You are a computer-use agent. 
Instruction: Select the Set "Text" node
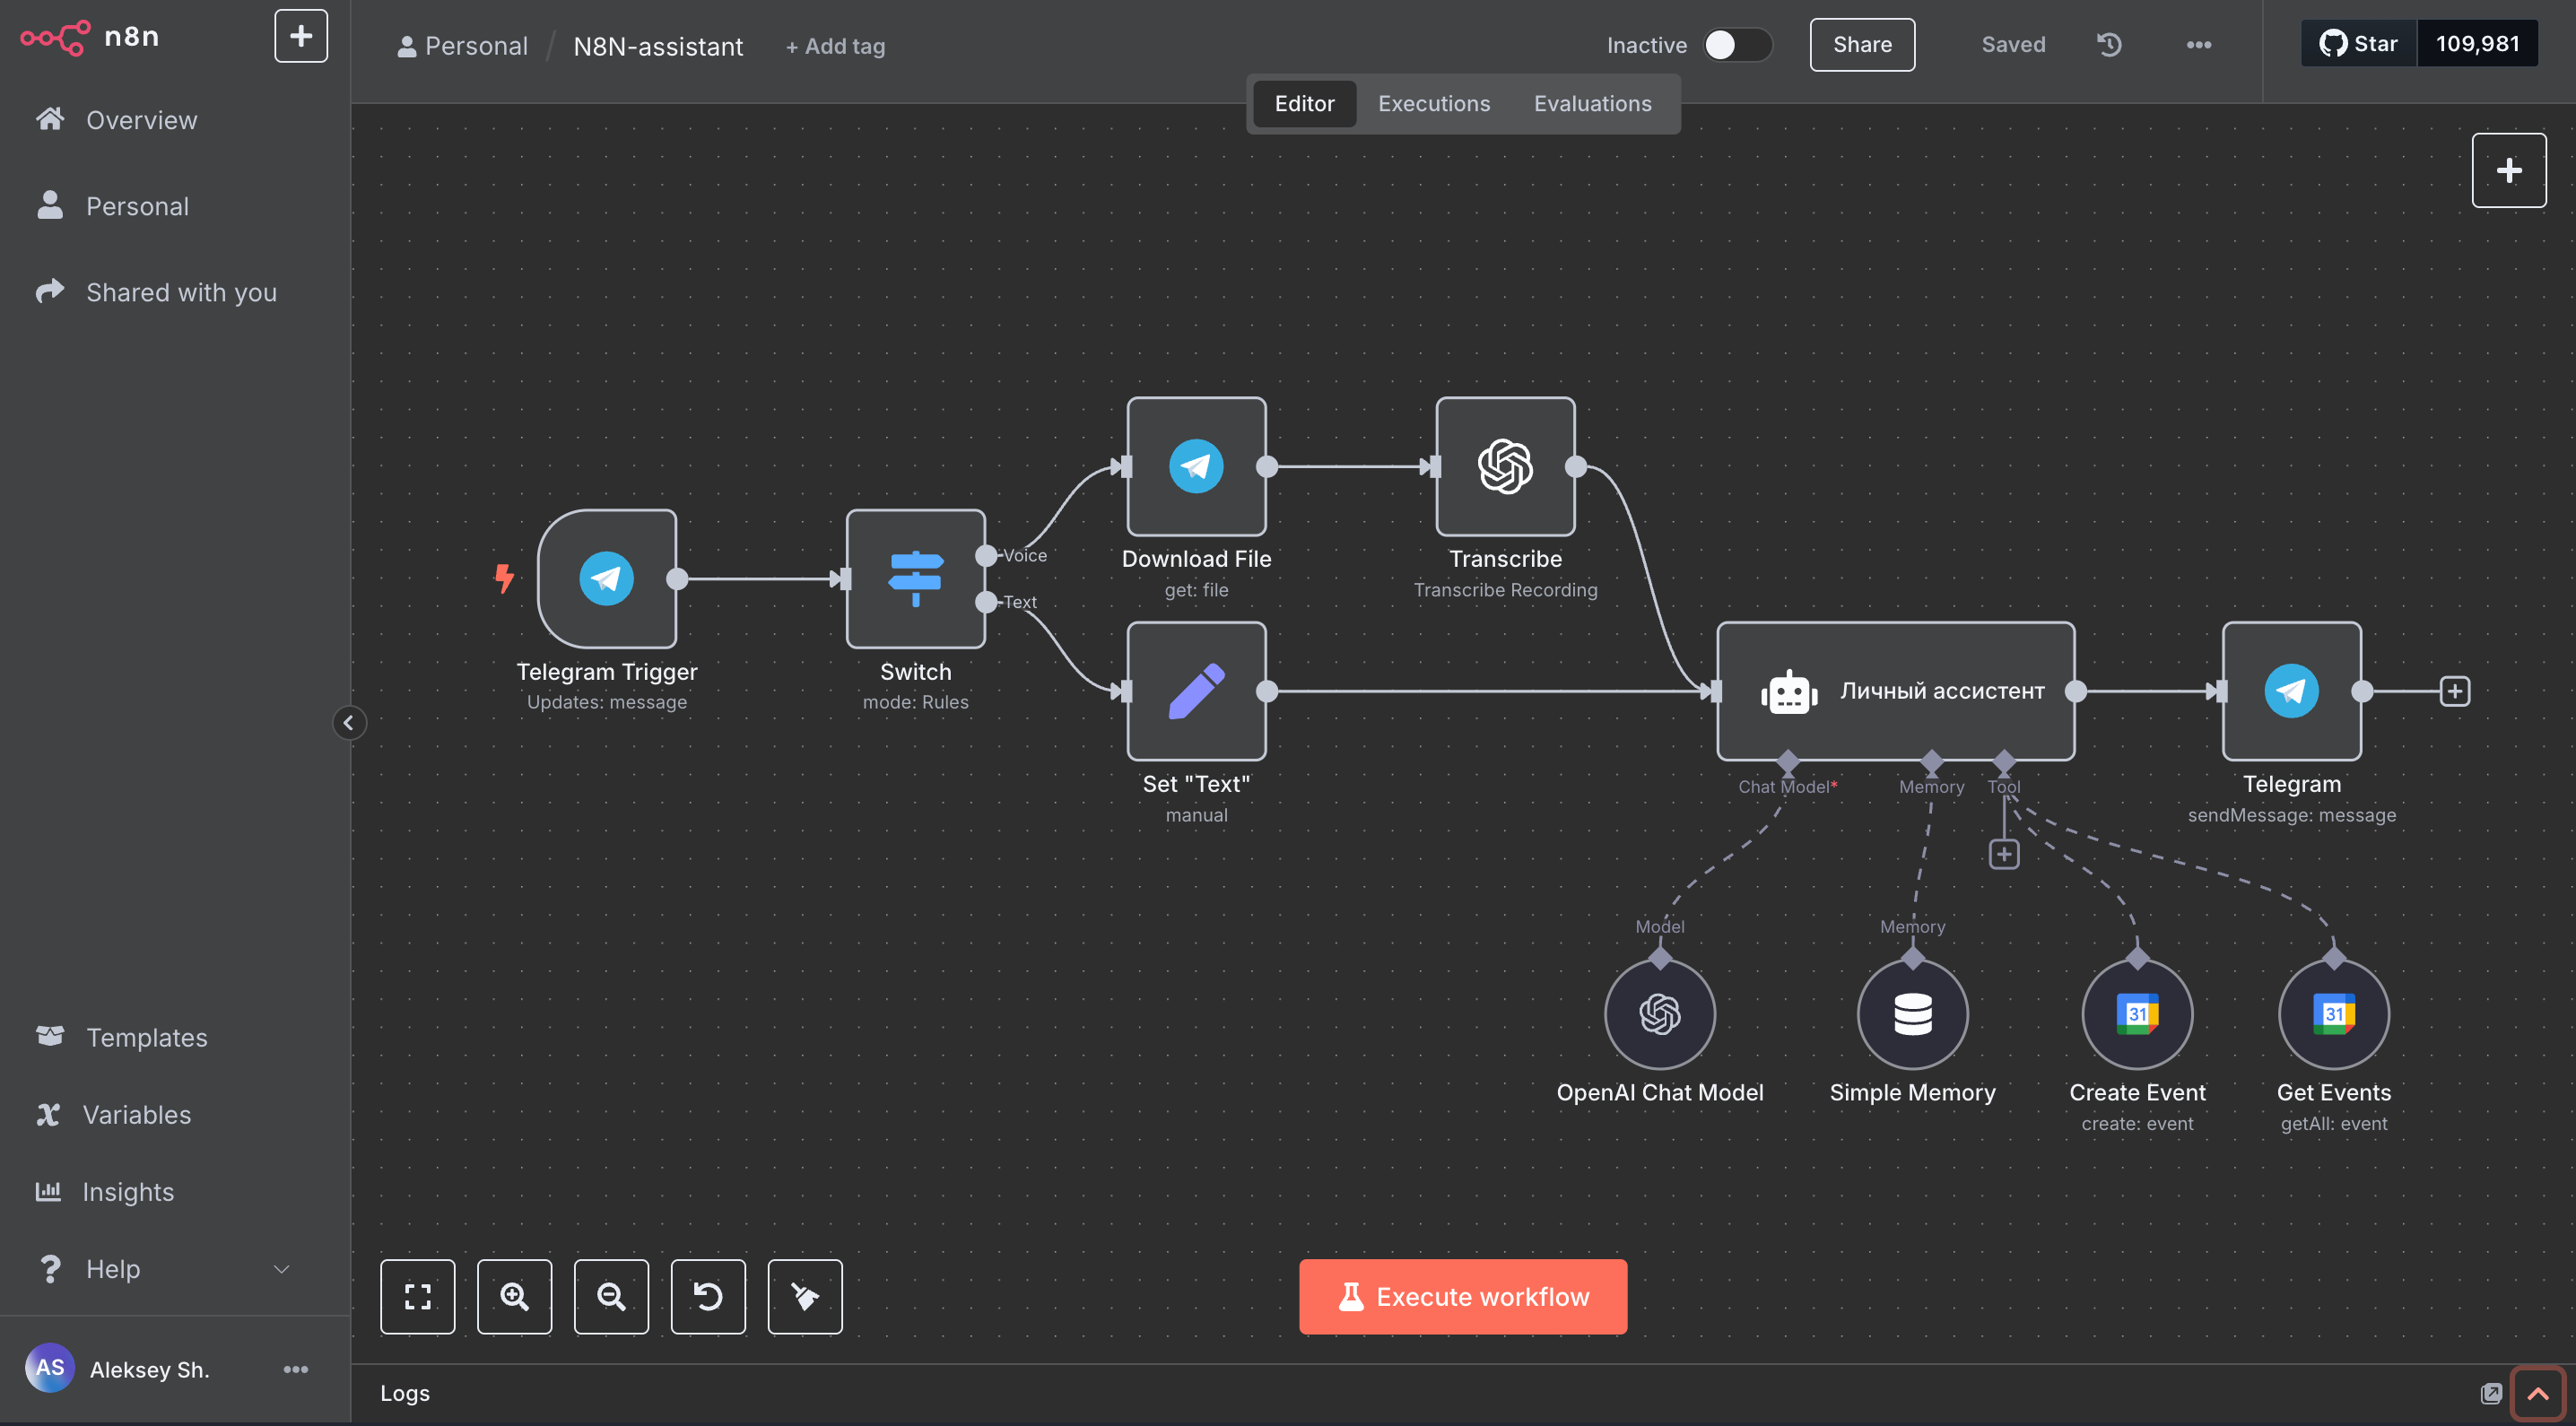(x=1196, y=691)
